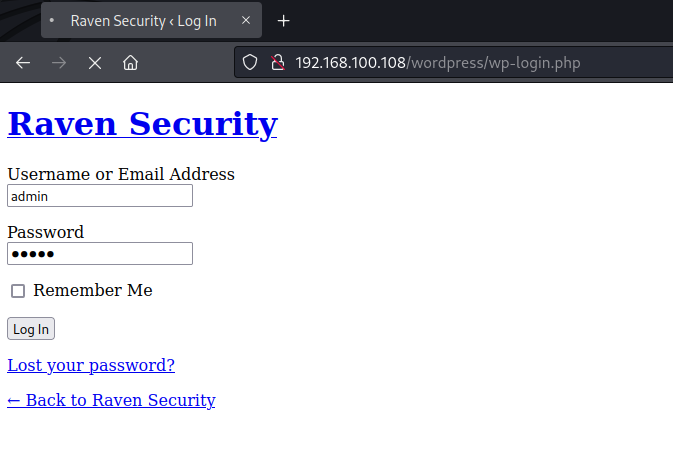The height and width of the screenshot is (457, 673).
Task: Click the username field containing admin
Action: point(100,197)
